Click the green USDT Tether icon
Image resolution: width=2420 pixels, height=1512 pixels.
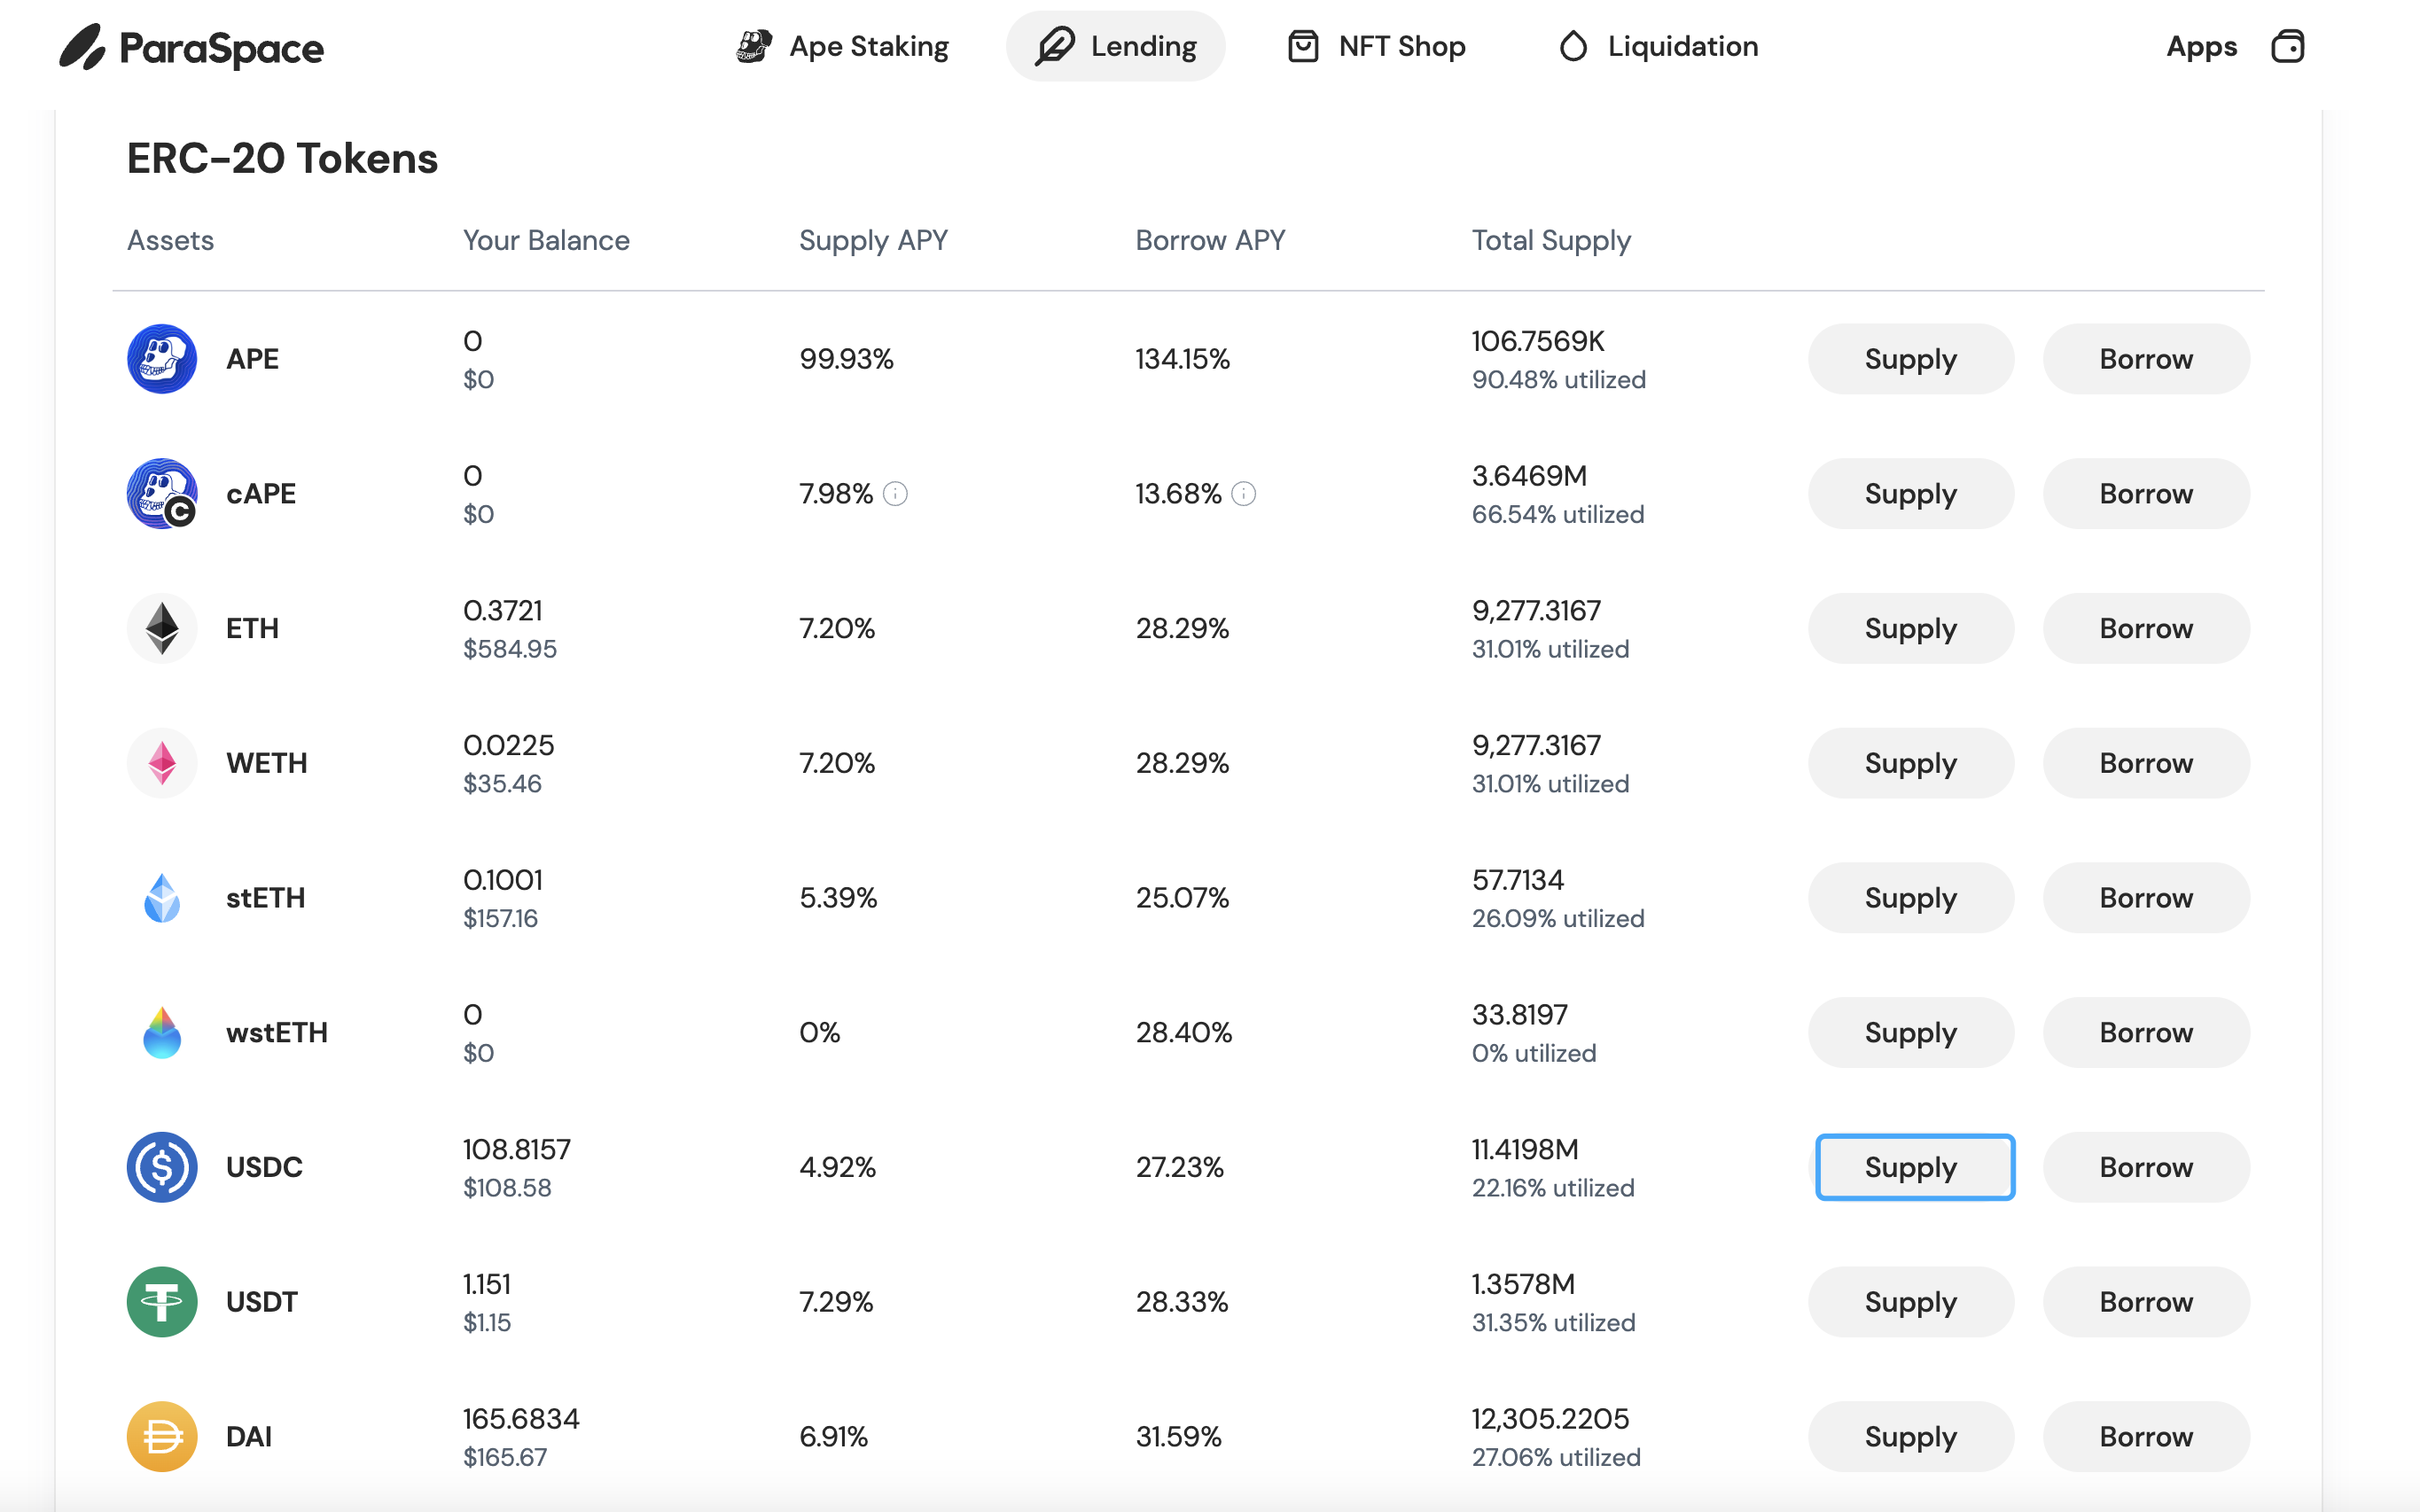(x=162, y=1302)
